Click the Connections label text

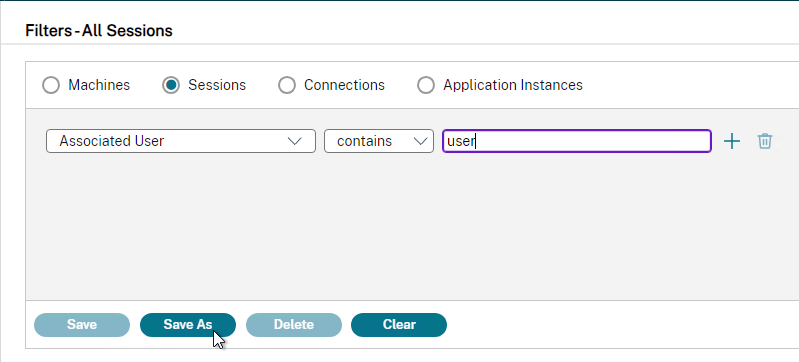coord(344,85)
